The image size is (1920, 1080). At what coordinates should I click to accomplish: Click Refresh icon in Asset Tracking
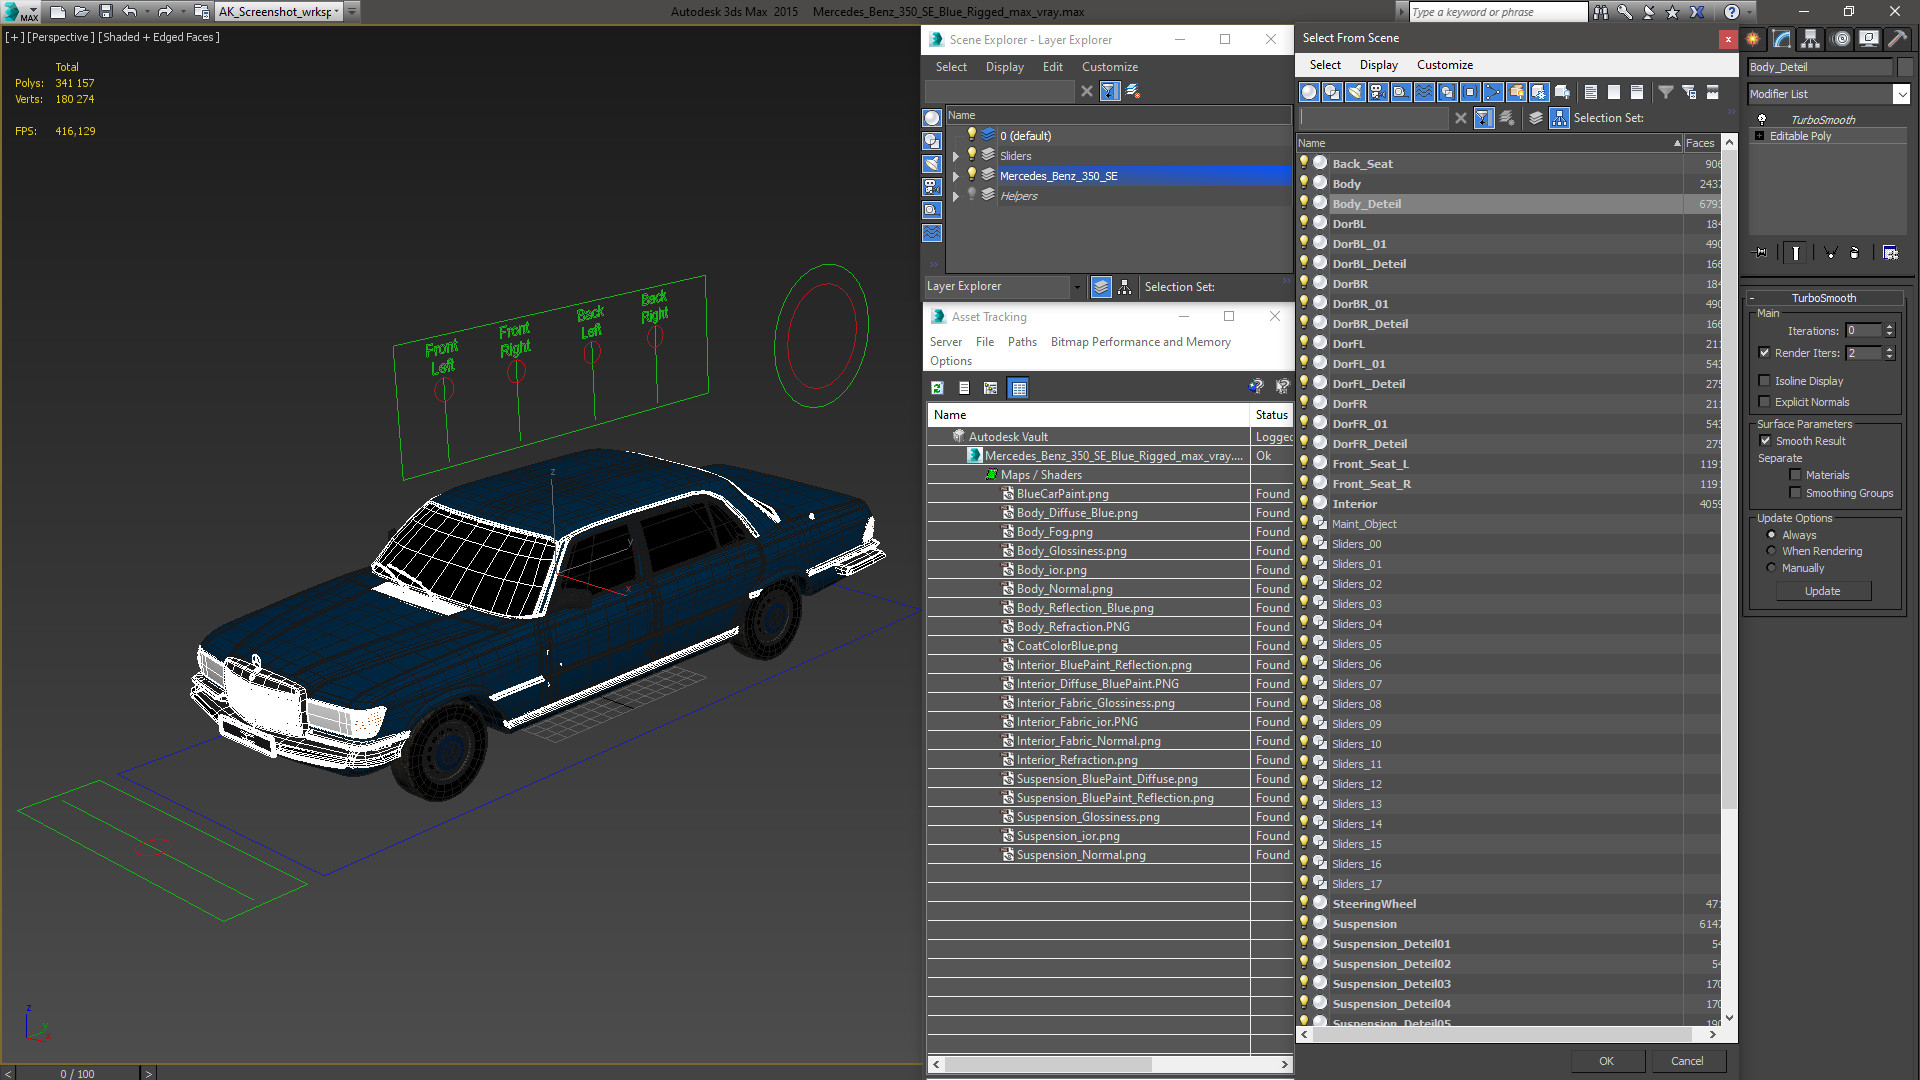click(937, 388)
